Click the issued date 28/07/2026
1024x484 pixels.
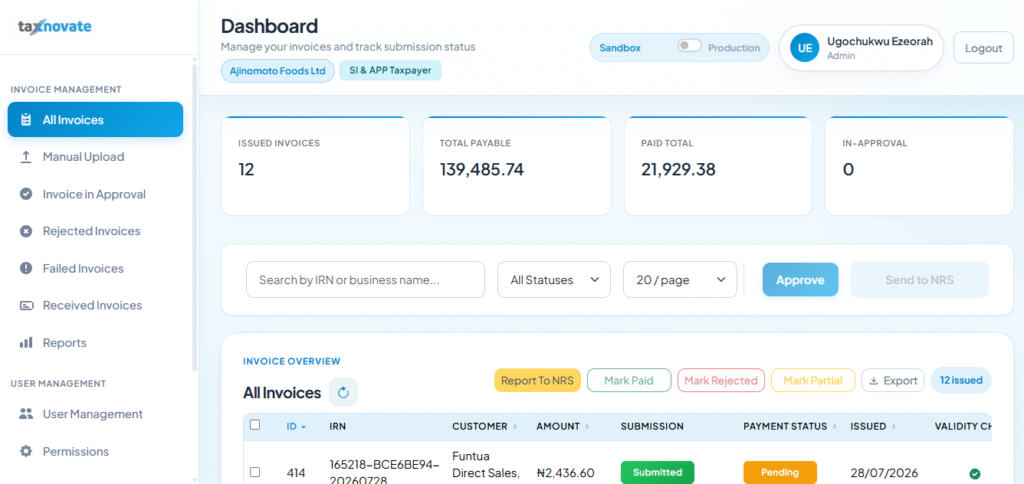click(884, 472)
